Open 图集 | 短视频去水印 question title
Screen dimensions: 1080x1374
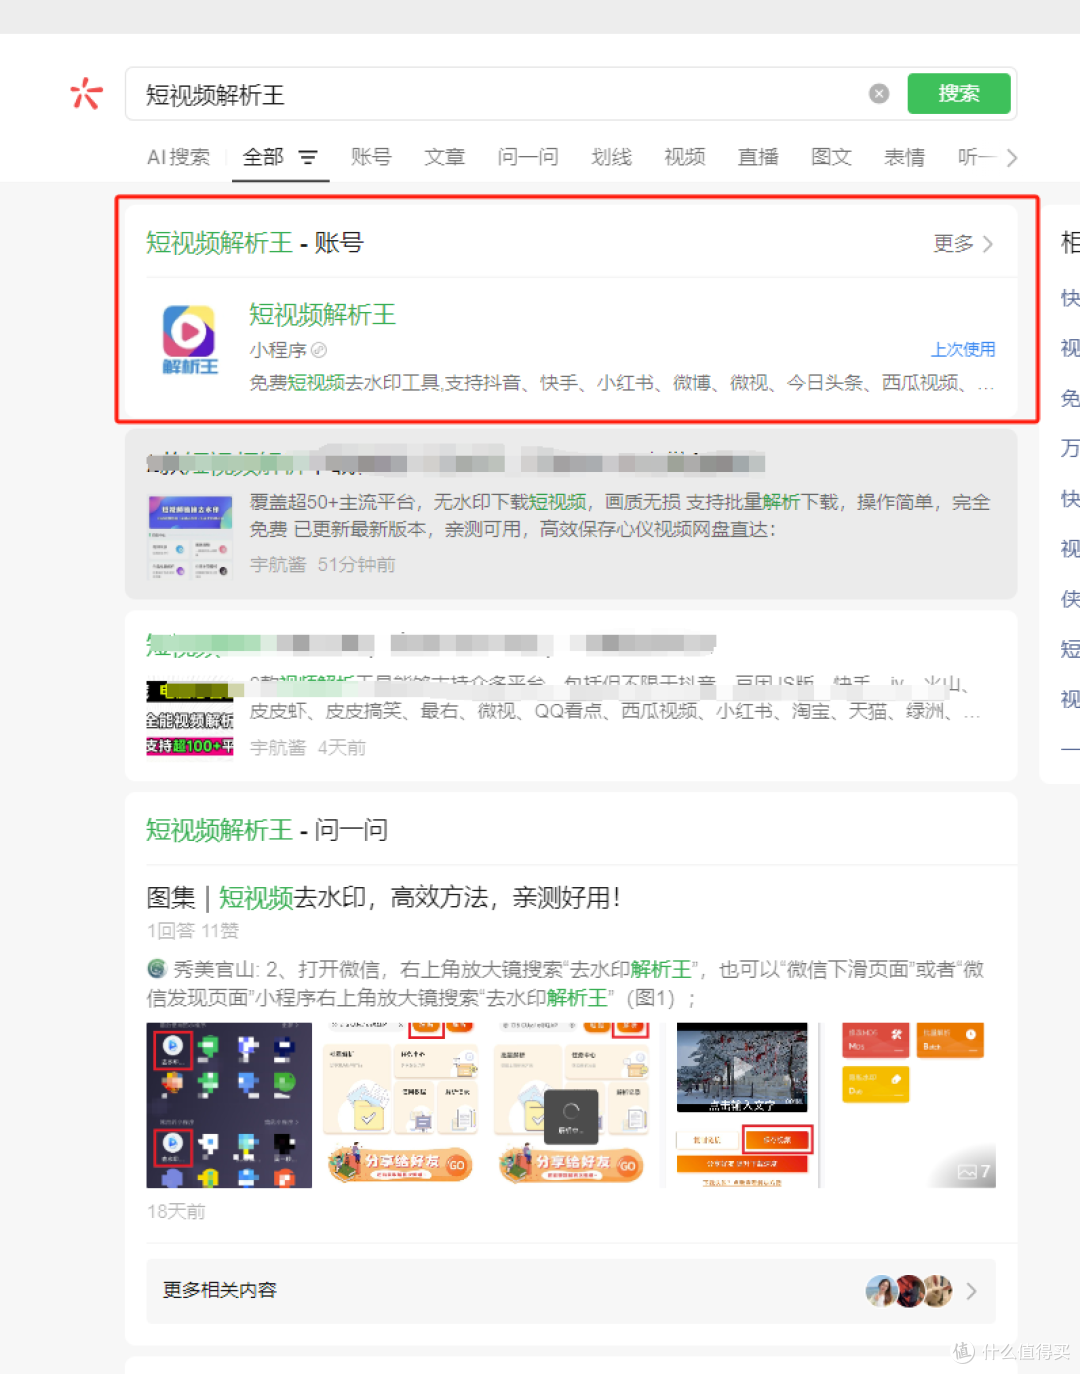pos(383,897)
